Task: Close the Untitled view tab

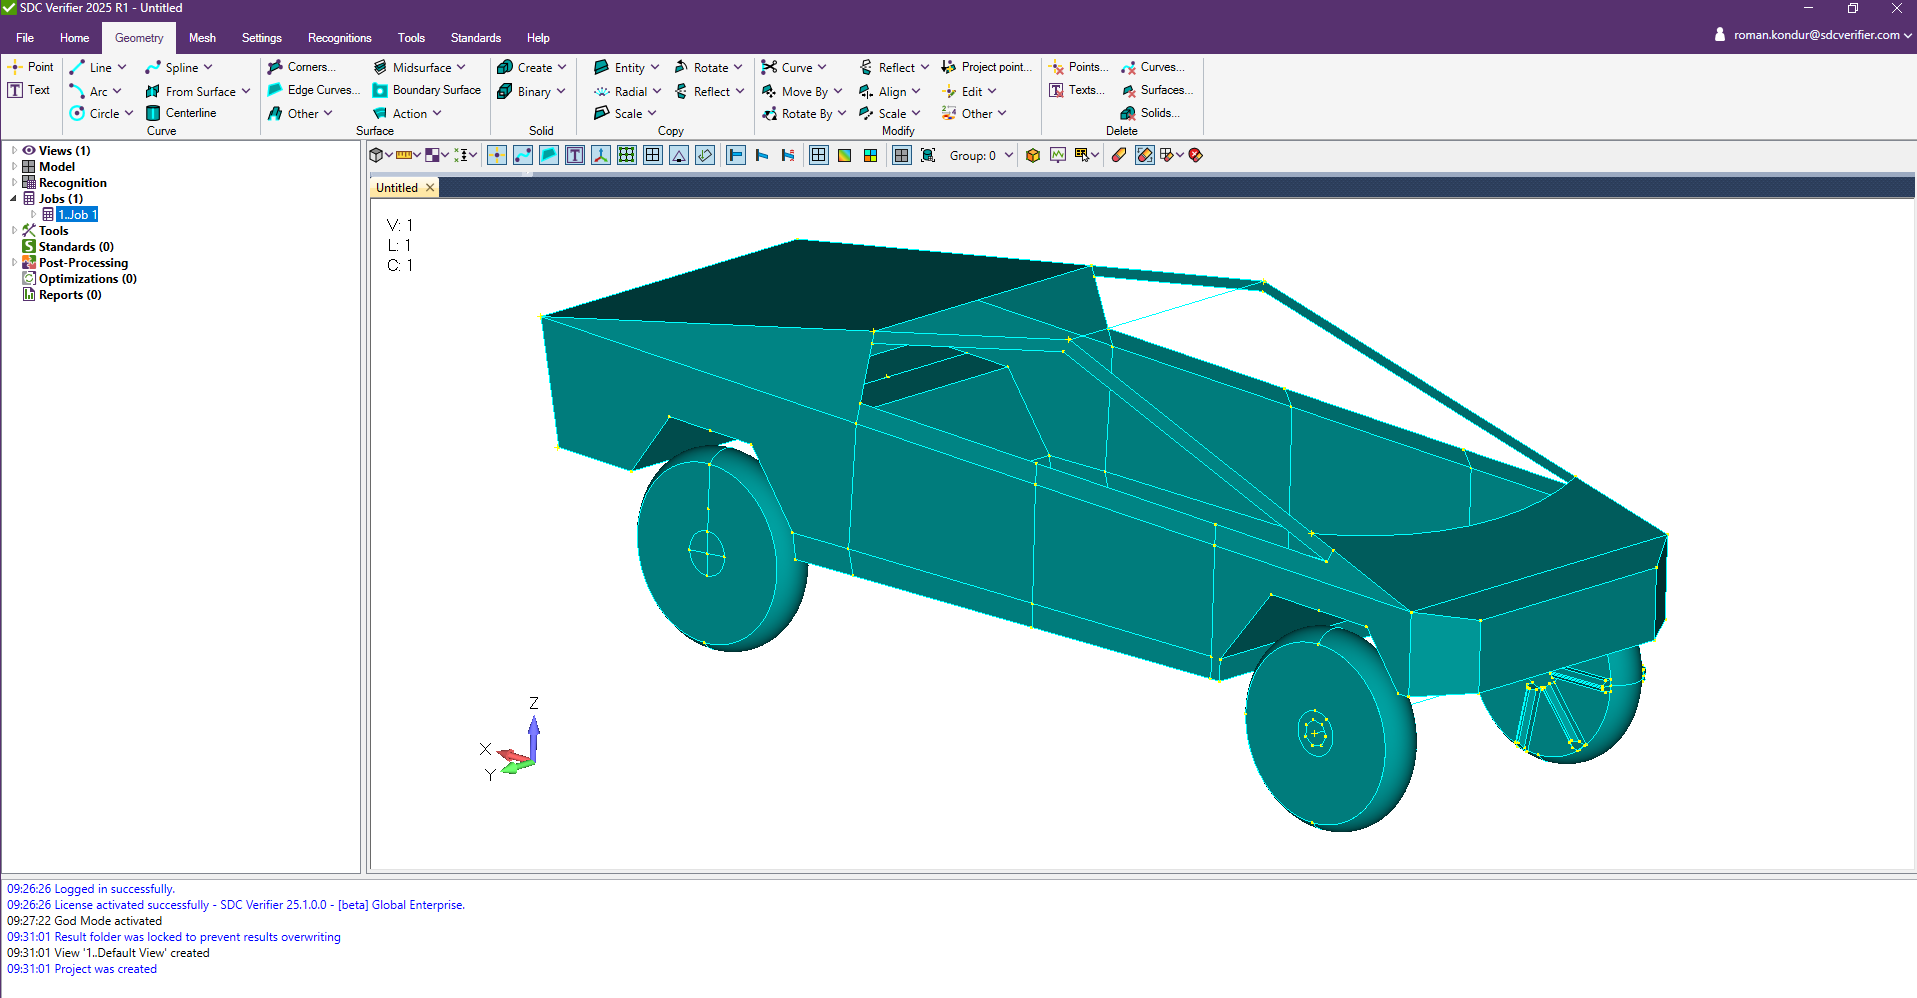Action: point(430,188)
